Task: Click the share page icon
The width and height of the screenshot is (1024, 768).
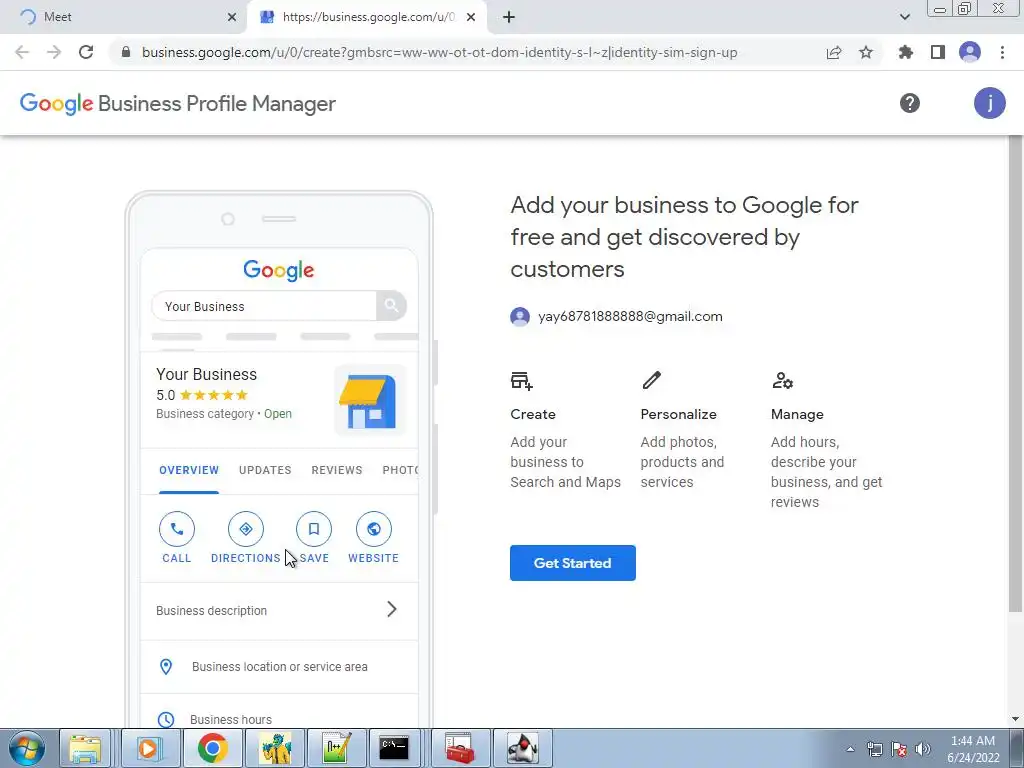Action: [834, 52]
